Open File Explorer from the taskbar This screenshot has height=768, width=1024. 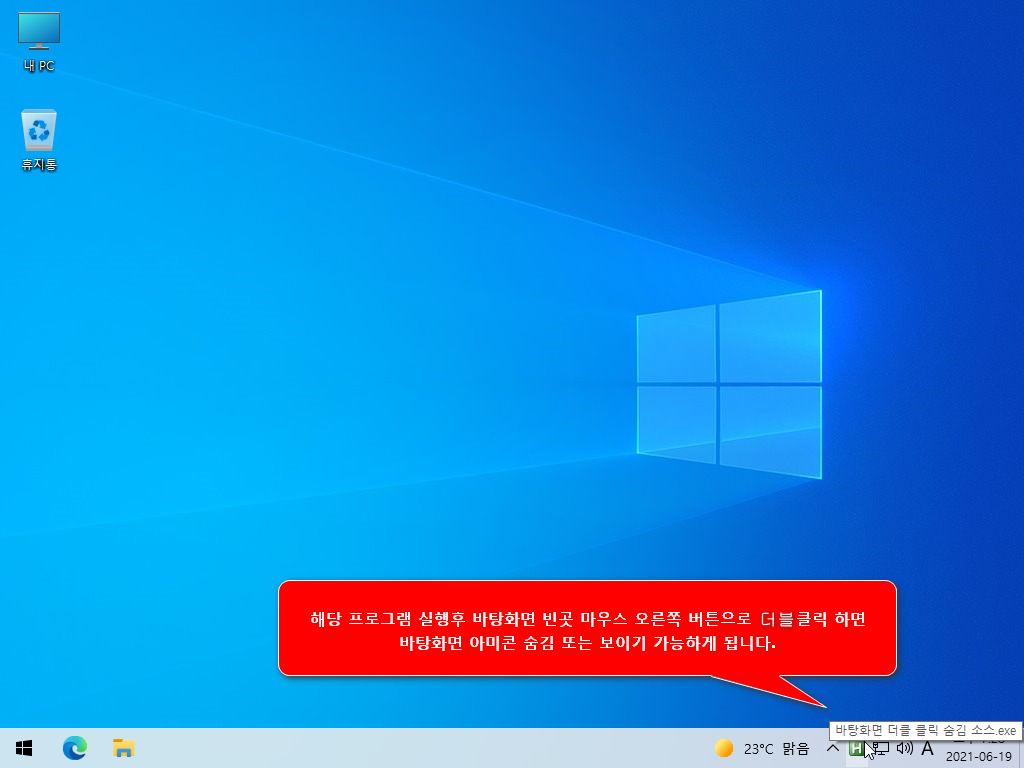123,748
